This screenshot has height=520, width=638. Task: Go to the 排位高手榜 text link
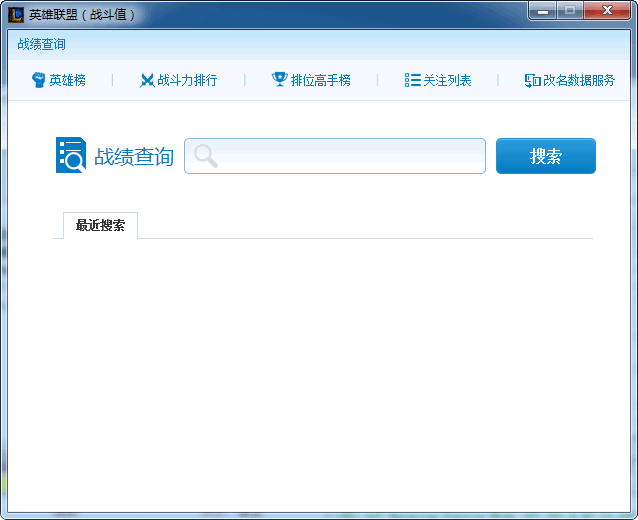tap(320, 80)
